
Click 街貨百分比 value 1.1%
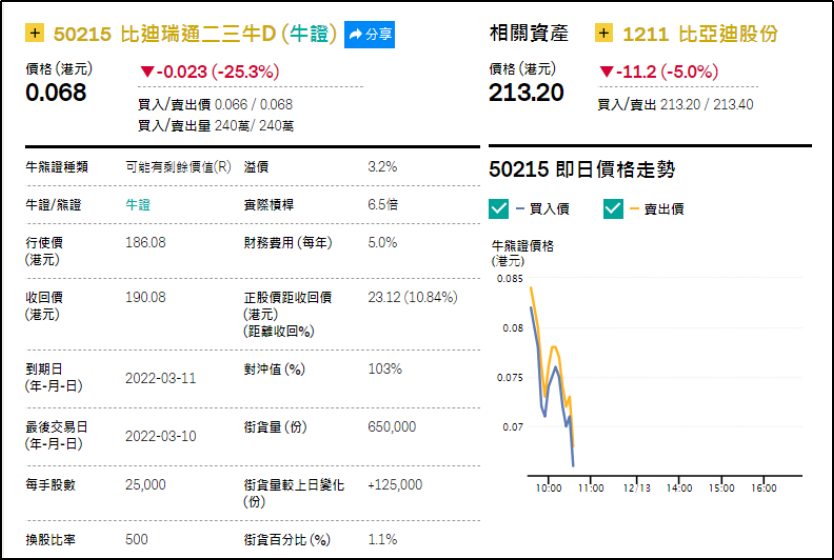point(382,539)
